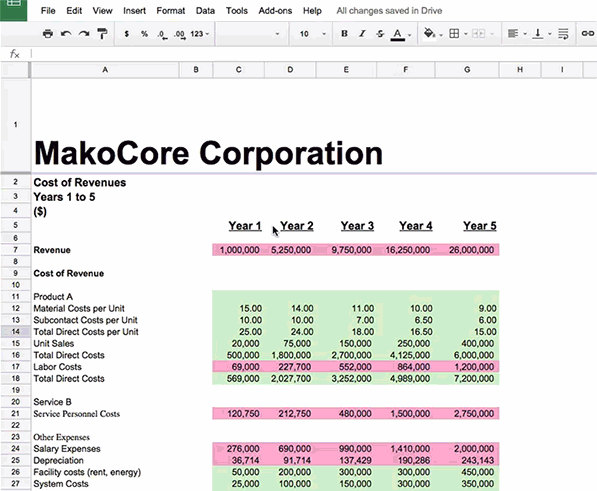Viewport: 597px width, 491px height.
Task: Click the Redo arrow
Action: [x=84, y=34]
